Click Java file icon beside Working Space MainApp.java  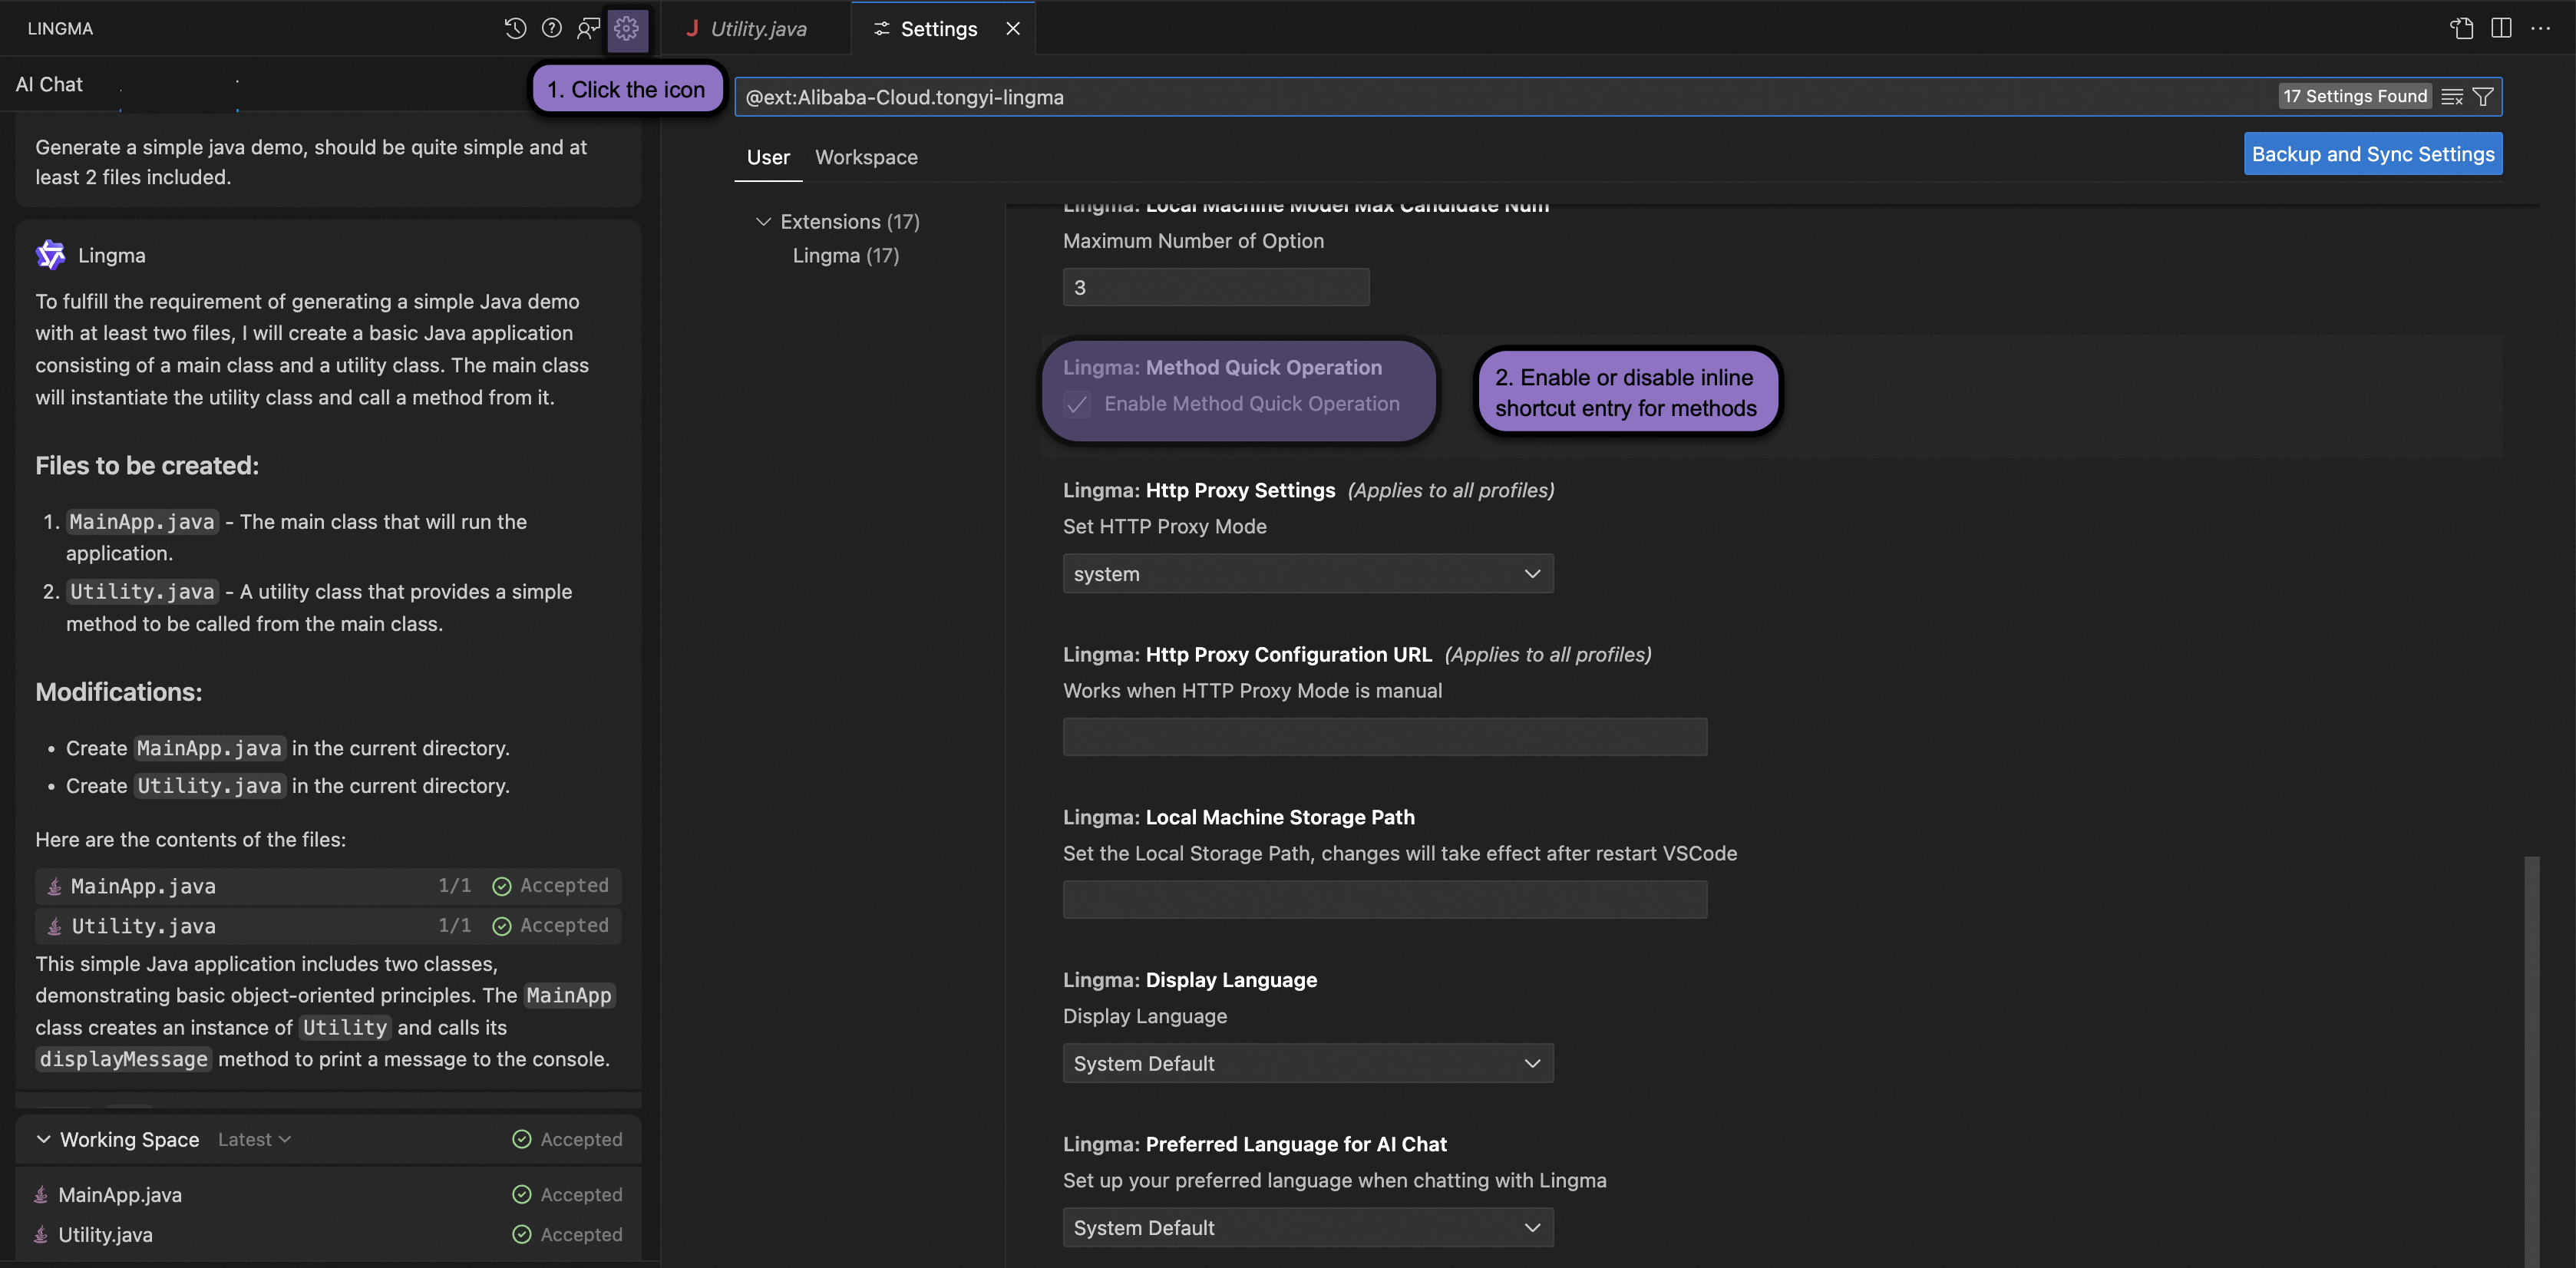tap(41, 1194)
